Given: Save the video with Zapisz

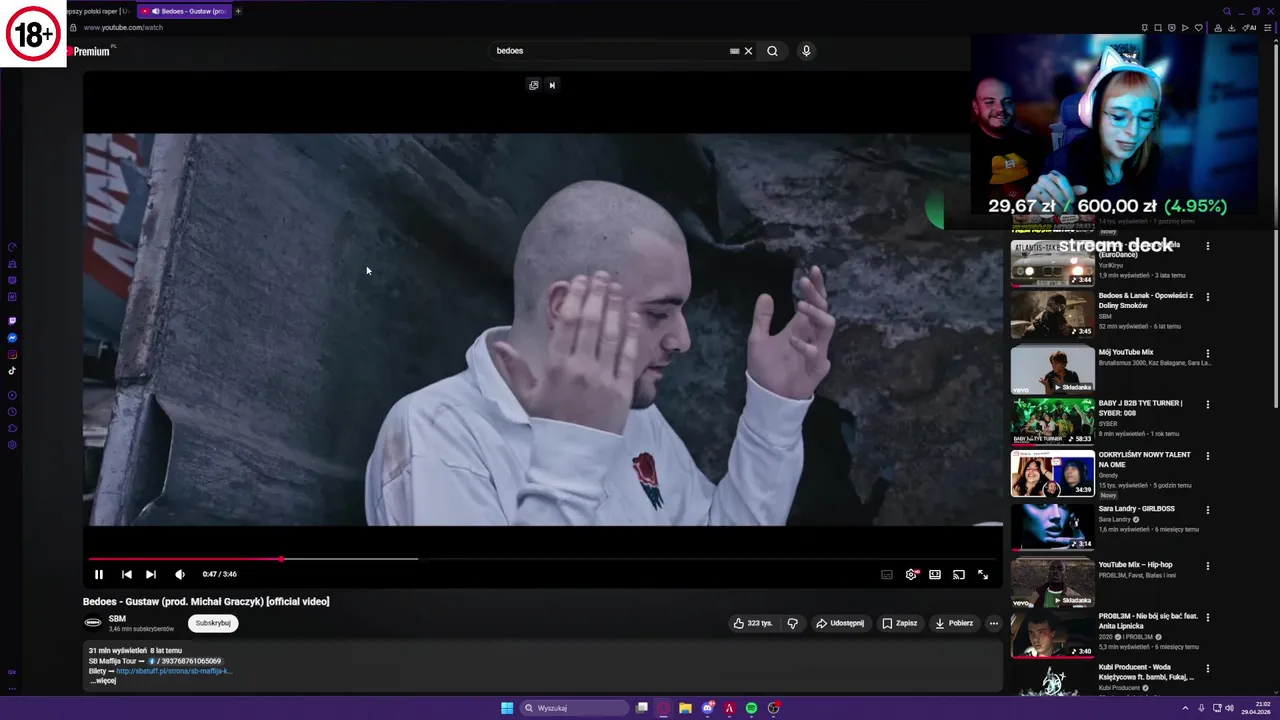Looking at the screenshot, I should coord(899,623).
